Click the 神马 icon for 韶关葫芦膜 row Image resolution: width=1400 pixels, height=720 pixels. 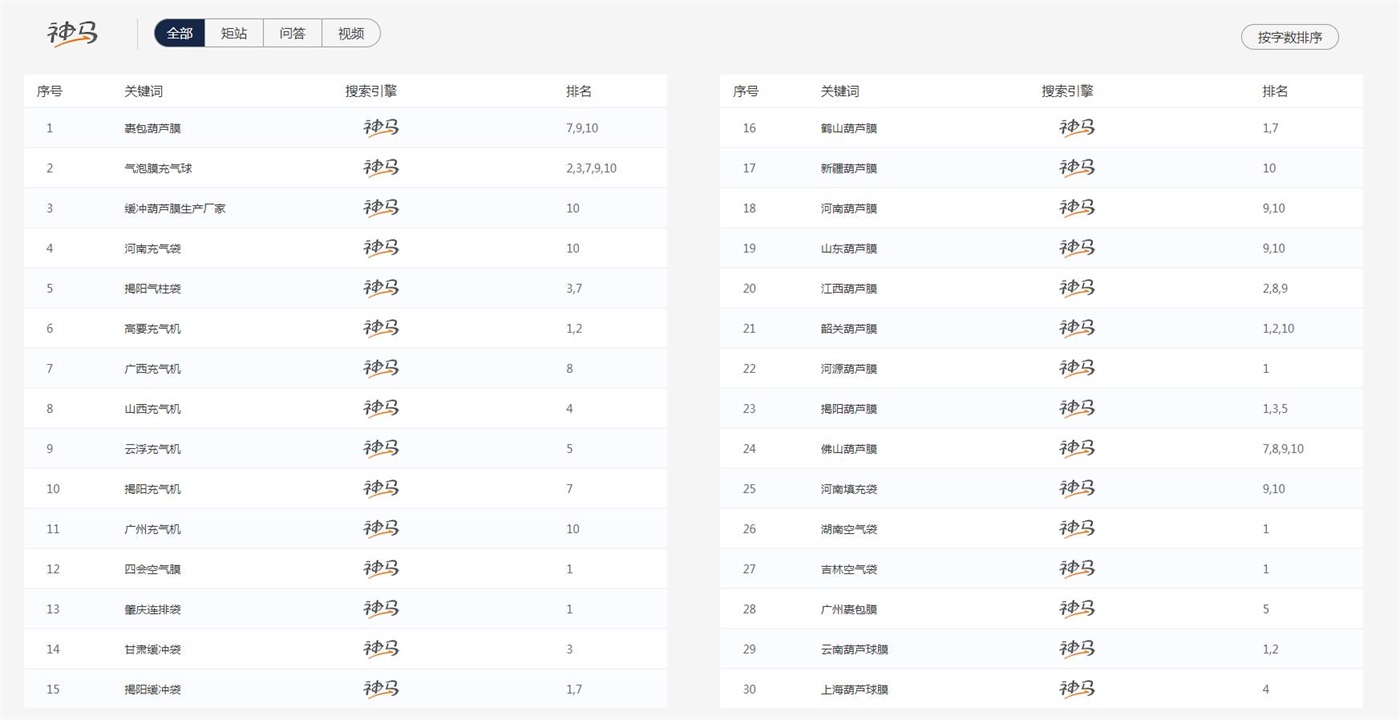pos(1077,328)
